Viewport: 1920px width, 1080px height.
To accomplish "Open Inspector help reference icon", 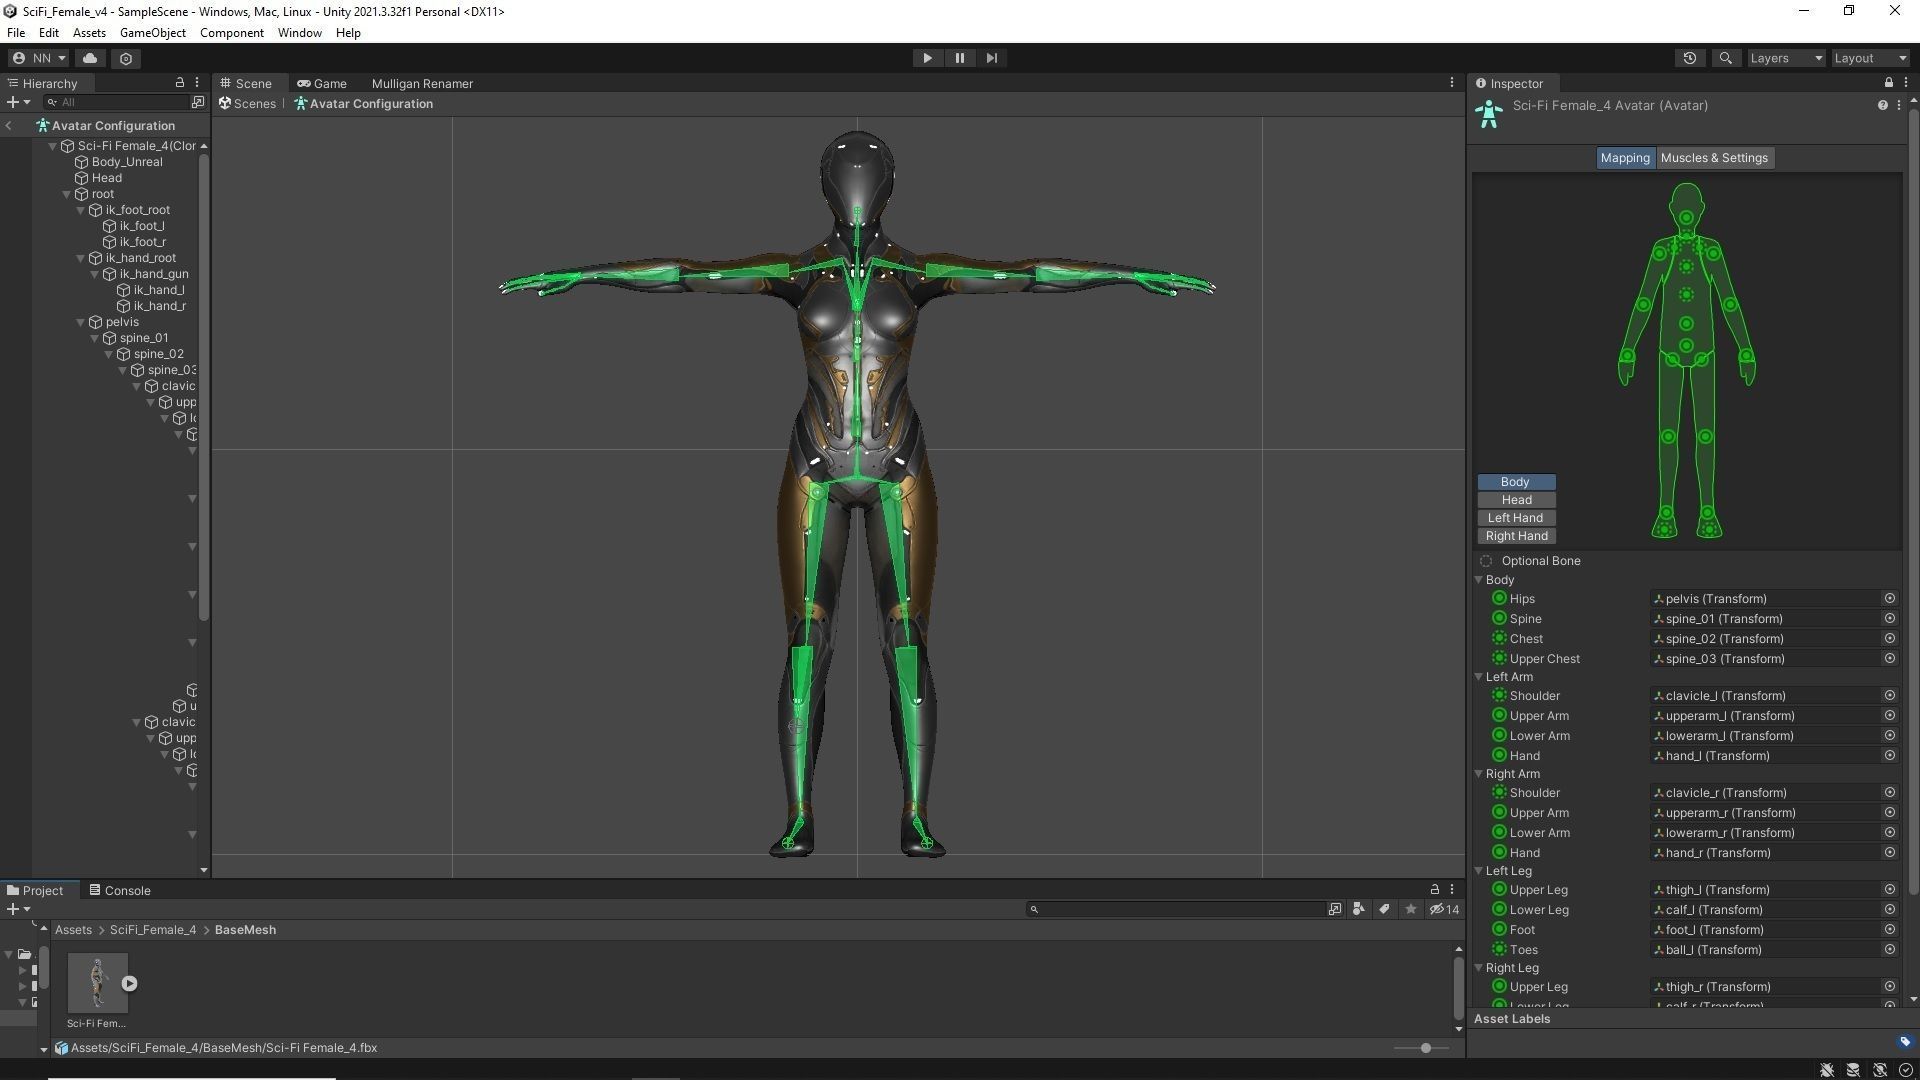I will pos(1882,105).
